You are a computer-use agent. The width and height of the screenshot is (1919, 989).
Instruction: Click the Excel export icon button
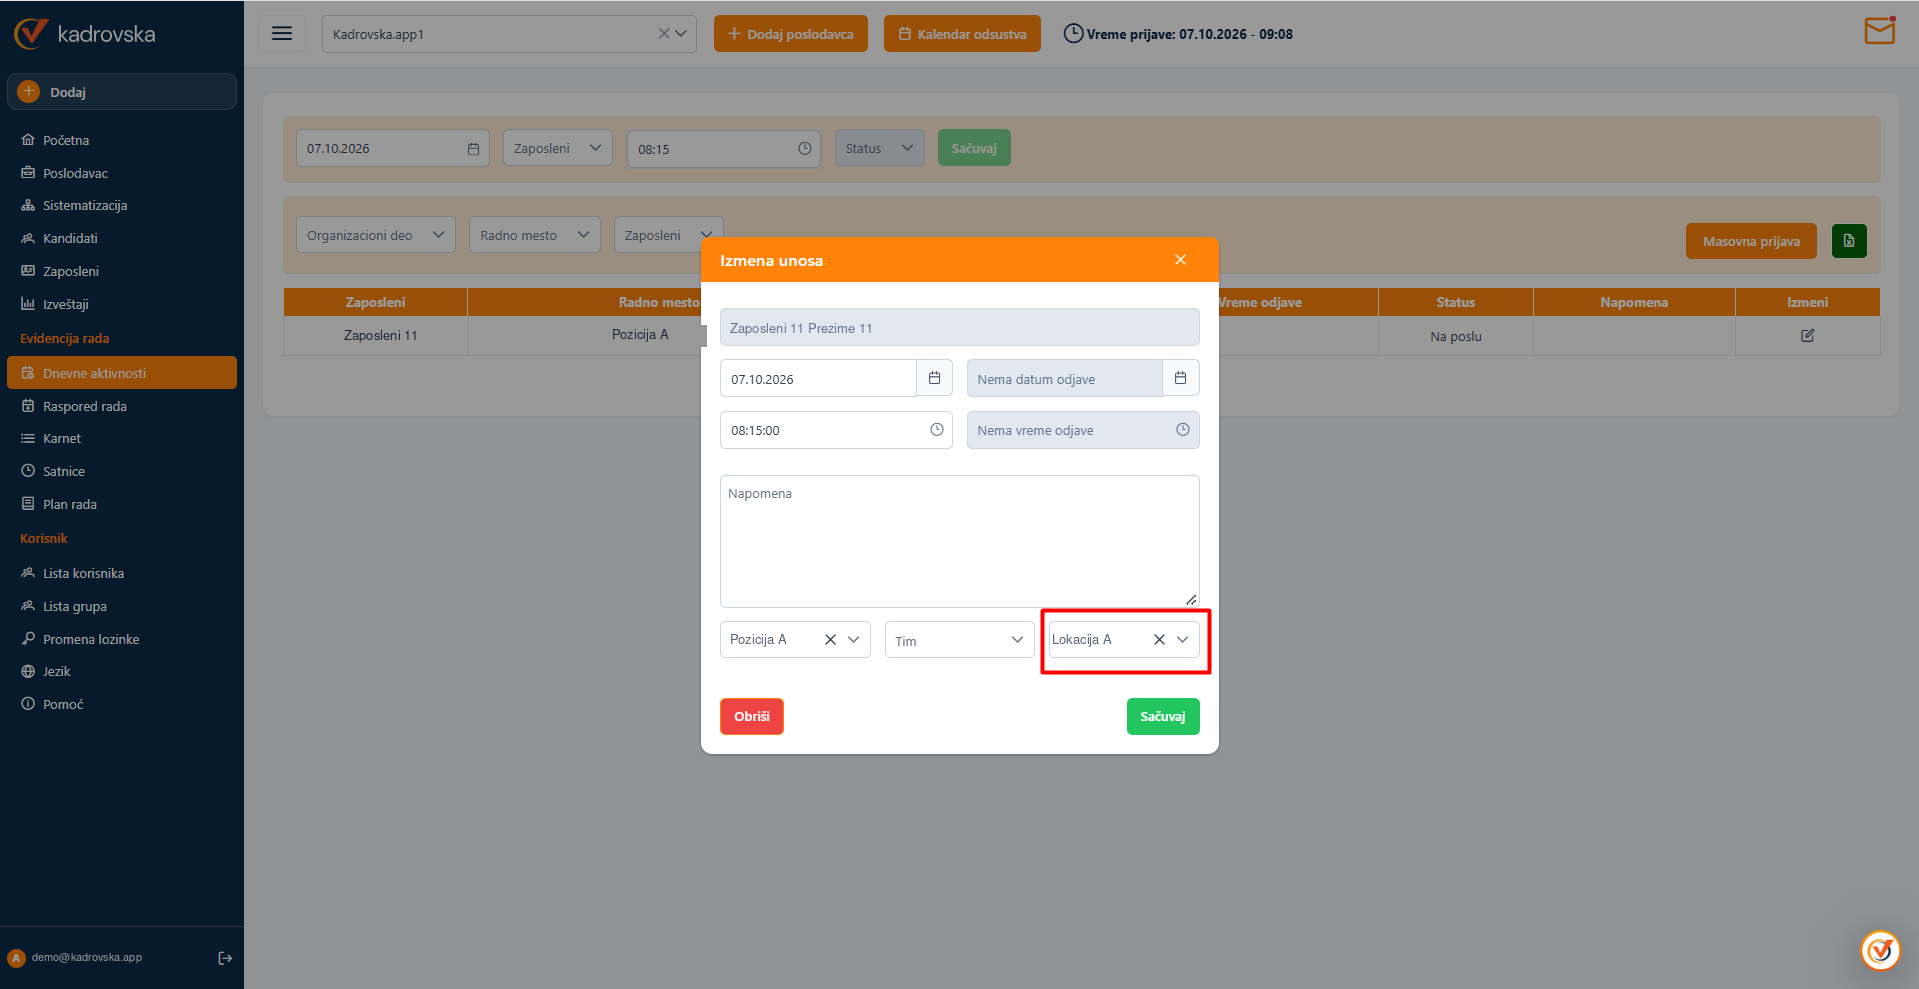(x=1848, y=241)
